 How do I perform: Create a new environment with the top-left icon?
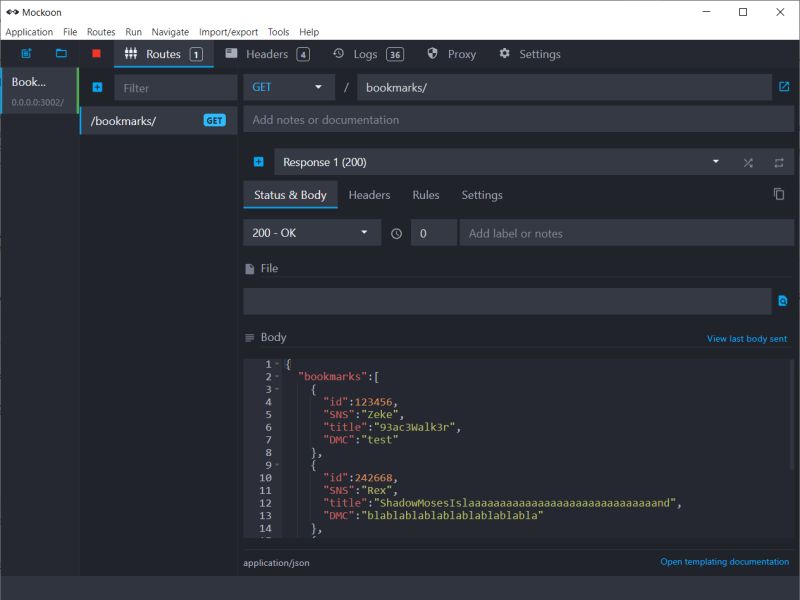pyautogui.click(x=27, y=53)
